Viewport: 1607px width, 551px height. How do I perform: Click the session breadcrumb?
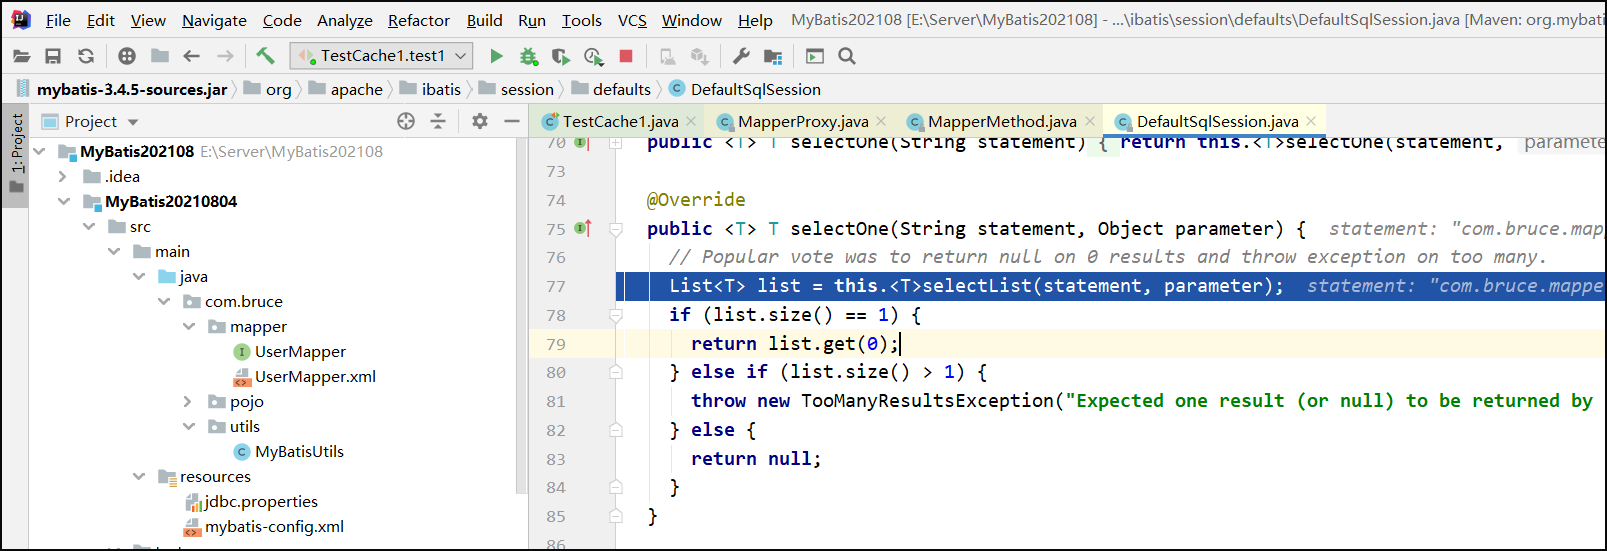(x=517, y=89)
